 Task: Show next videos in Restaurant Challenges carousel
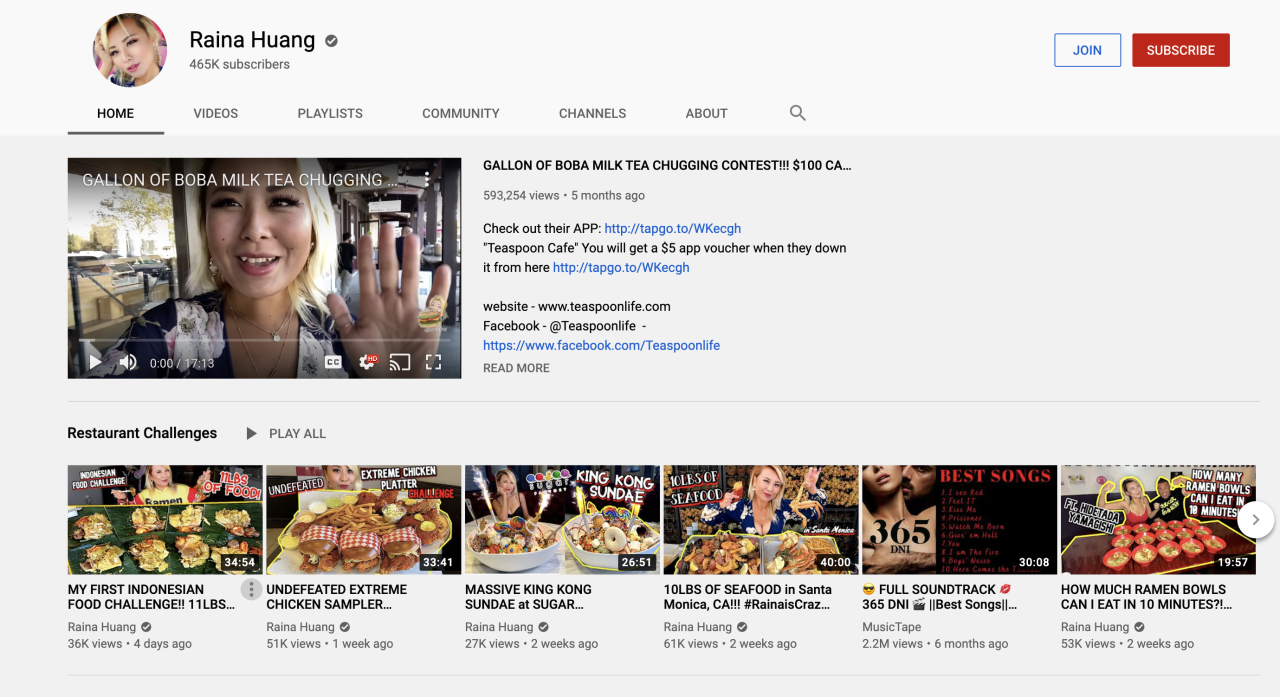1255,519
